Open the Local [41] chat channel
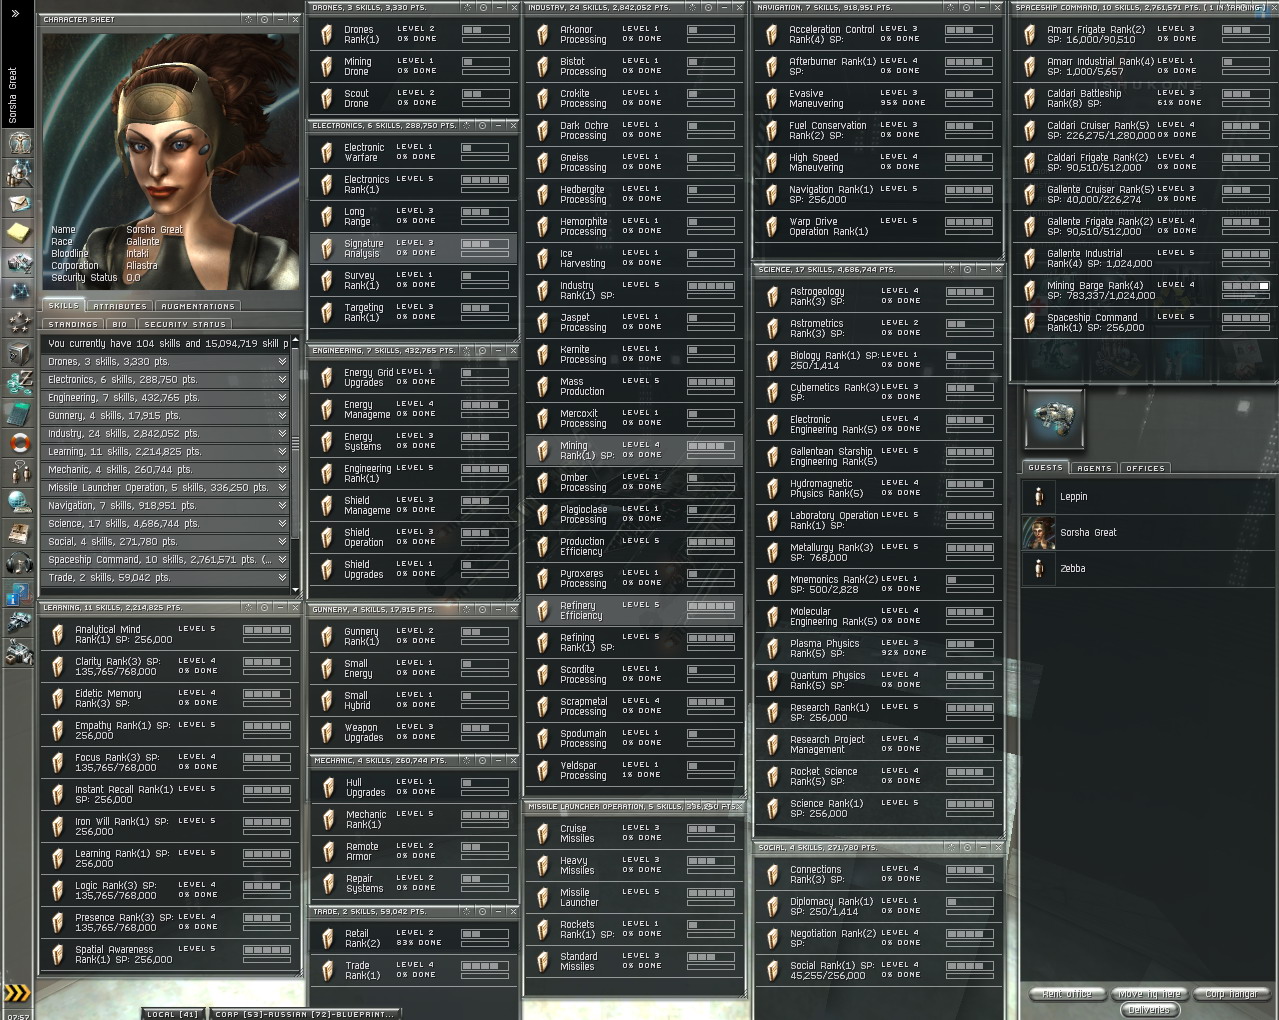The image size is (1279, 1020). 173,1013
